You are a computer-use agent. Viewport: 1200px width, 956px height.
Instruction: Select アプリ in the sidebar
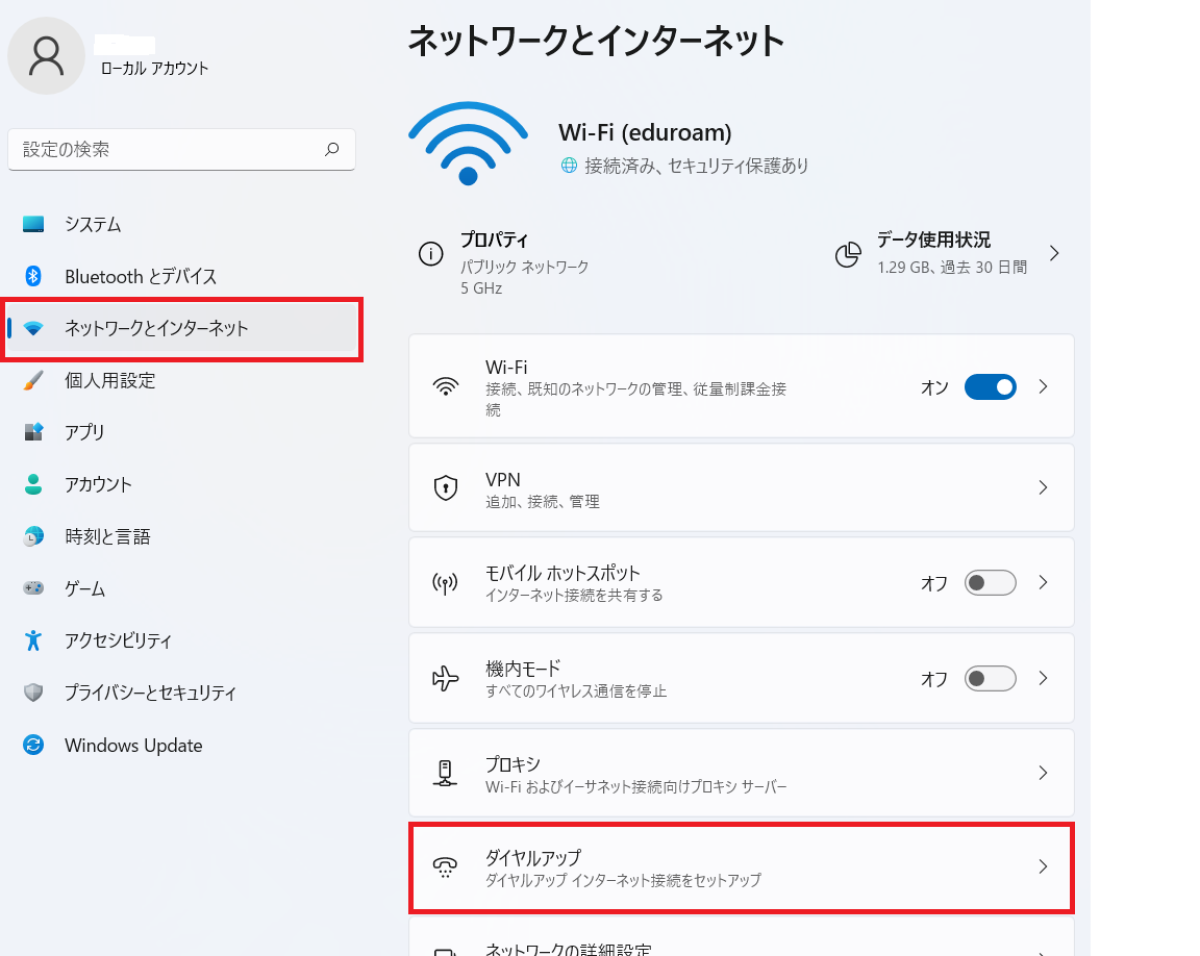click(x=182, y=432)
